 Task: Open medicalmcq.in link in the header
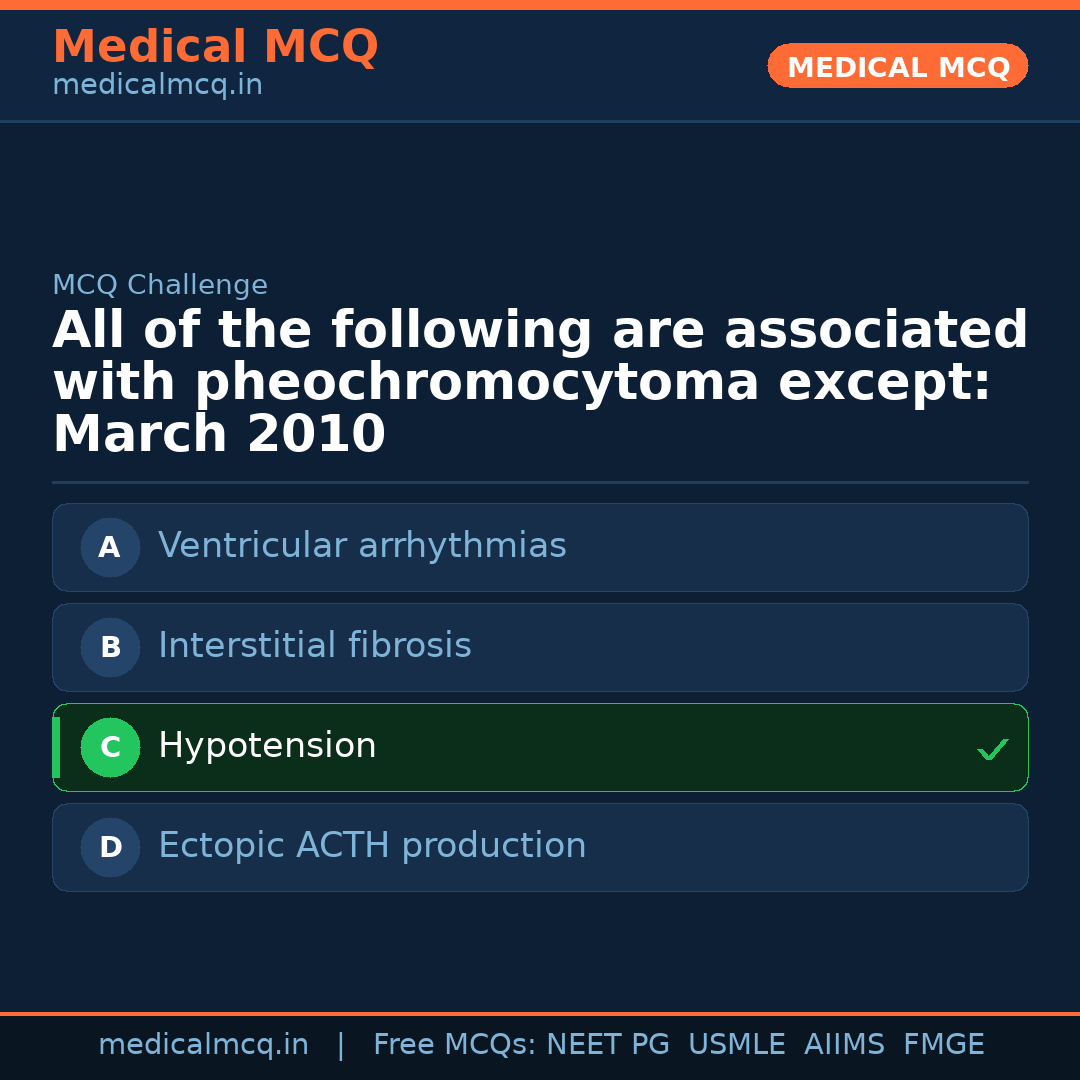tap(157, 86)
